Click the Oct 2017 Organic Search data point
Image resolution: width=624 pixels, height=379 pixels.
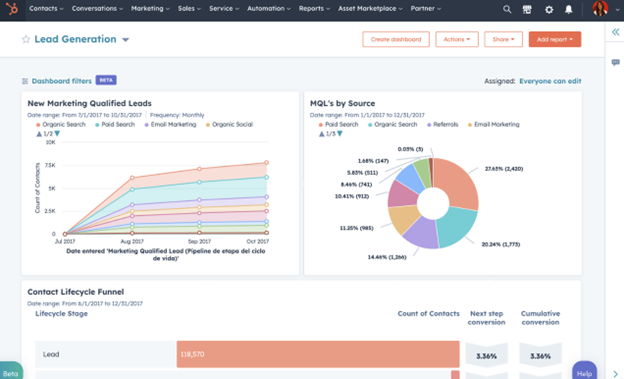click(267, 162)
